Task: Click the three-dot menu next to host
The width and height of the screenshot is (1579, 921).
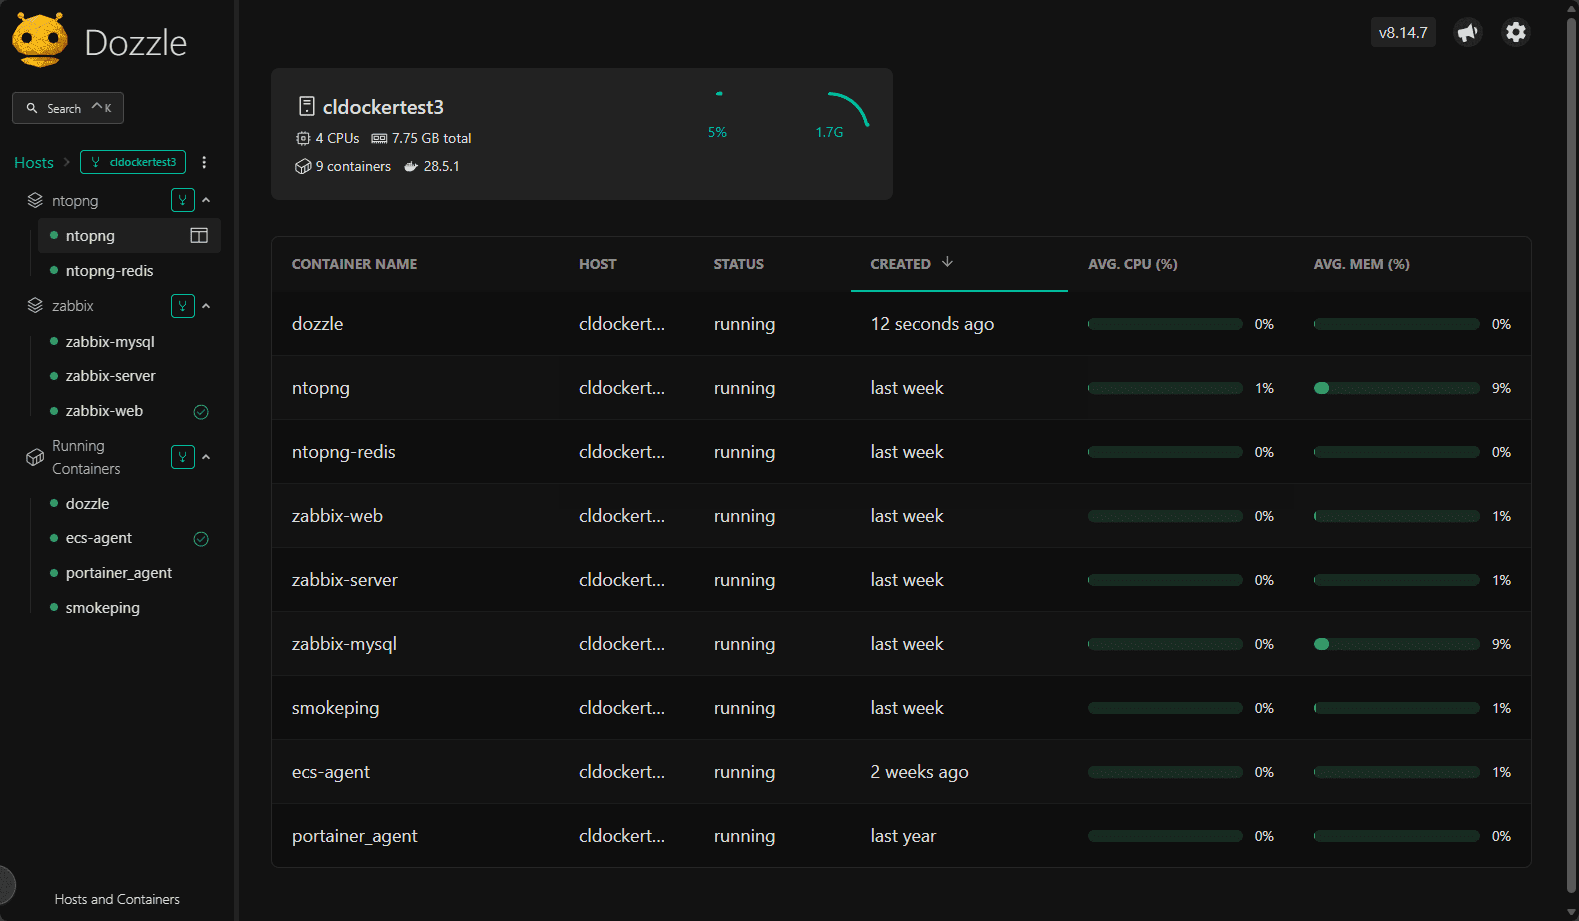Action: click(x=204, y=162)
